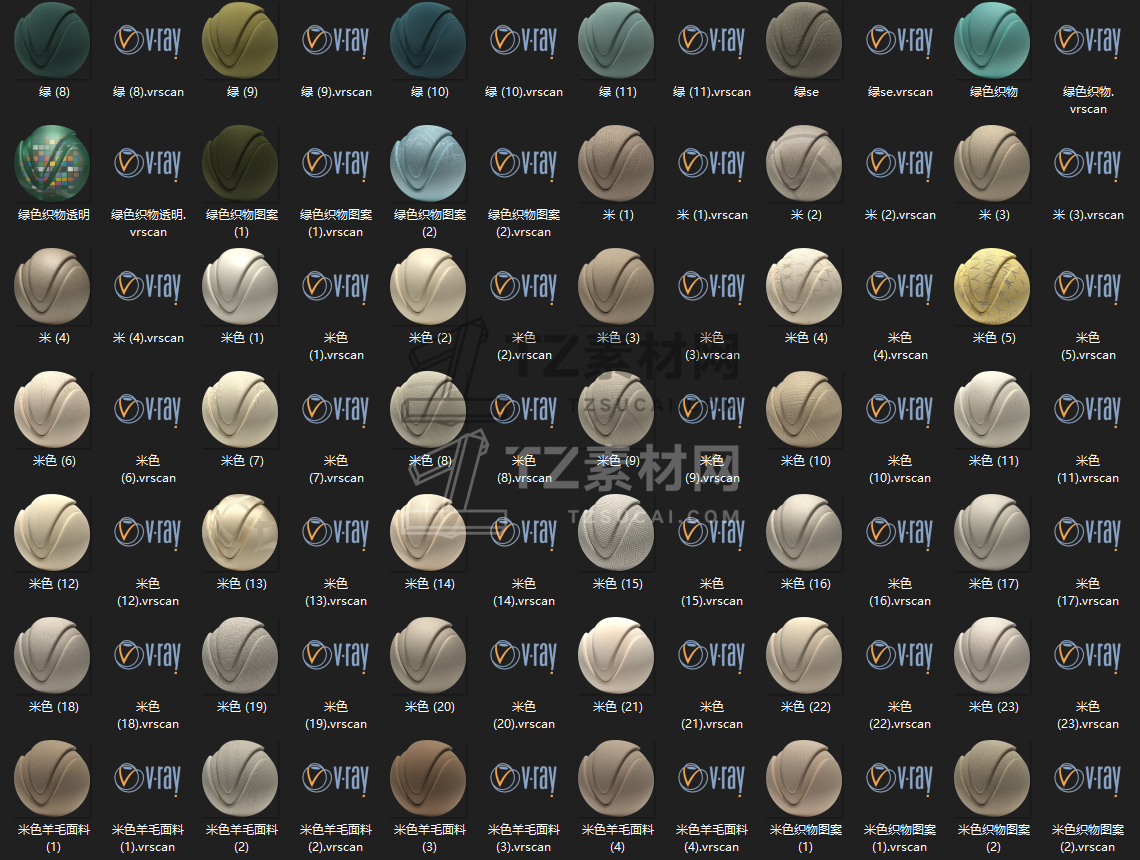Viewport: 1140px width, 860px height.
Task: Open the 米 (3).vrscan file icon
Action: (x=1088, y=163)
